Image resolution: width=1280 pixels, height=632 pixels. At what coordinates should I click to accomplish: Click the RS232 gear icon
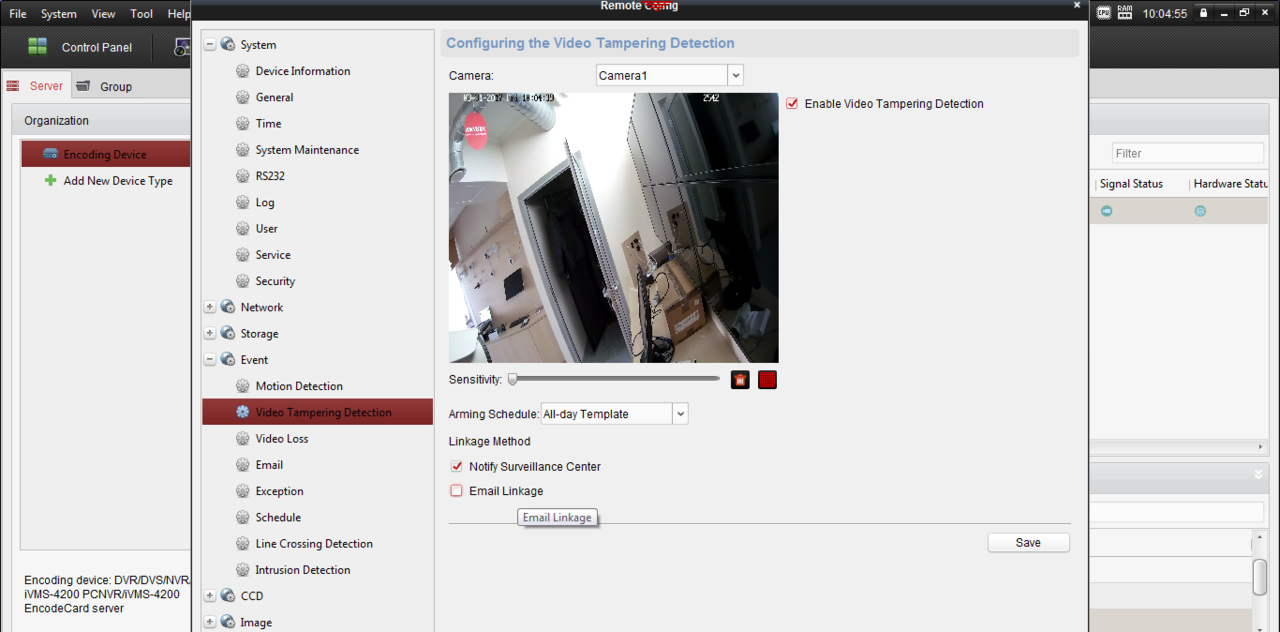pos(242,176)
